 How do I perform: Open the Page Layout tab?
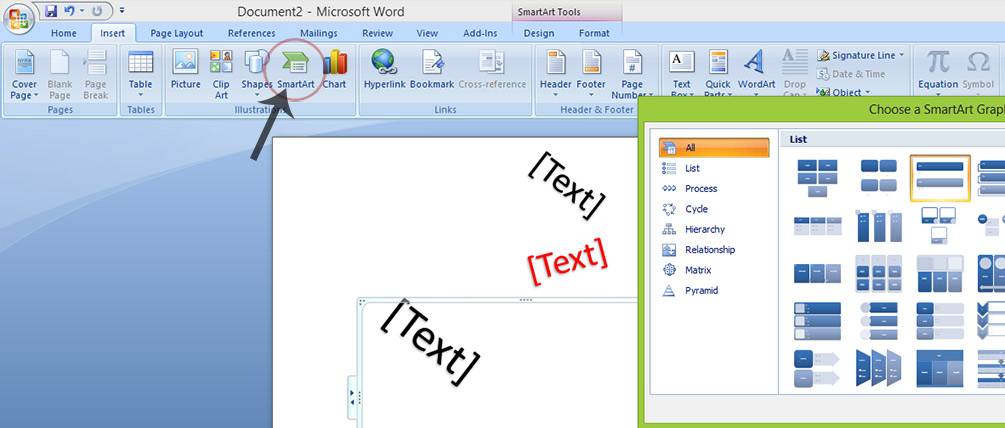point(176,33)
